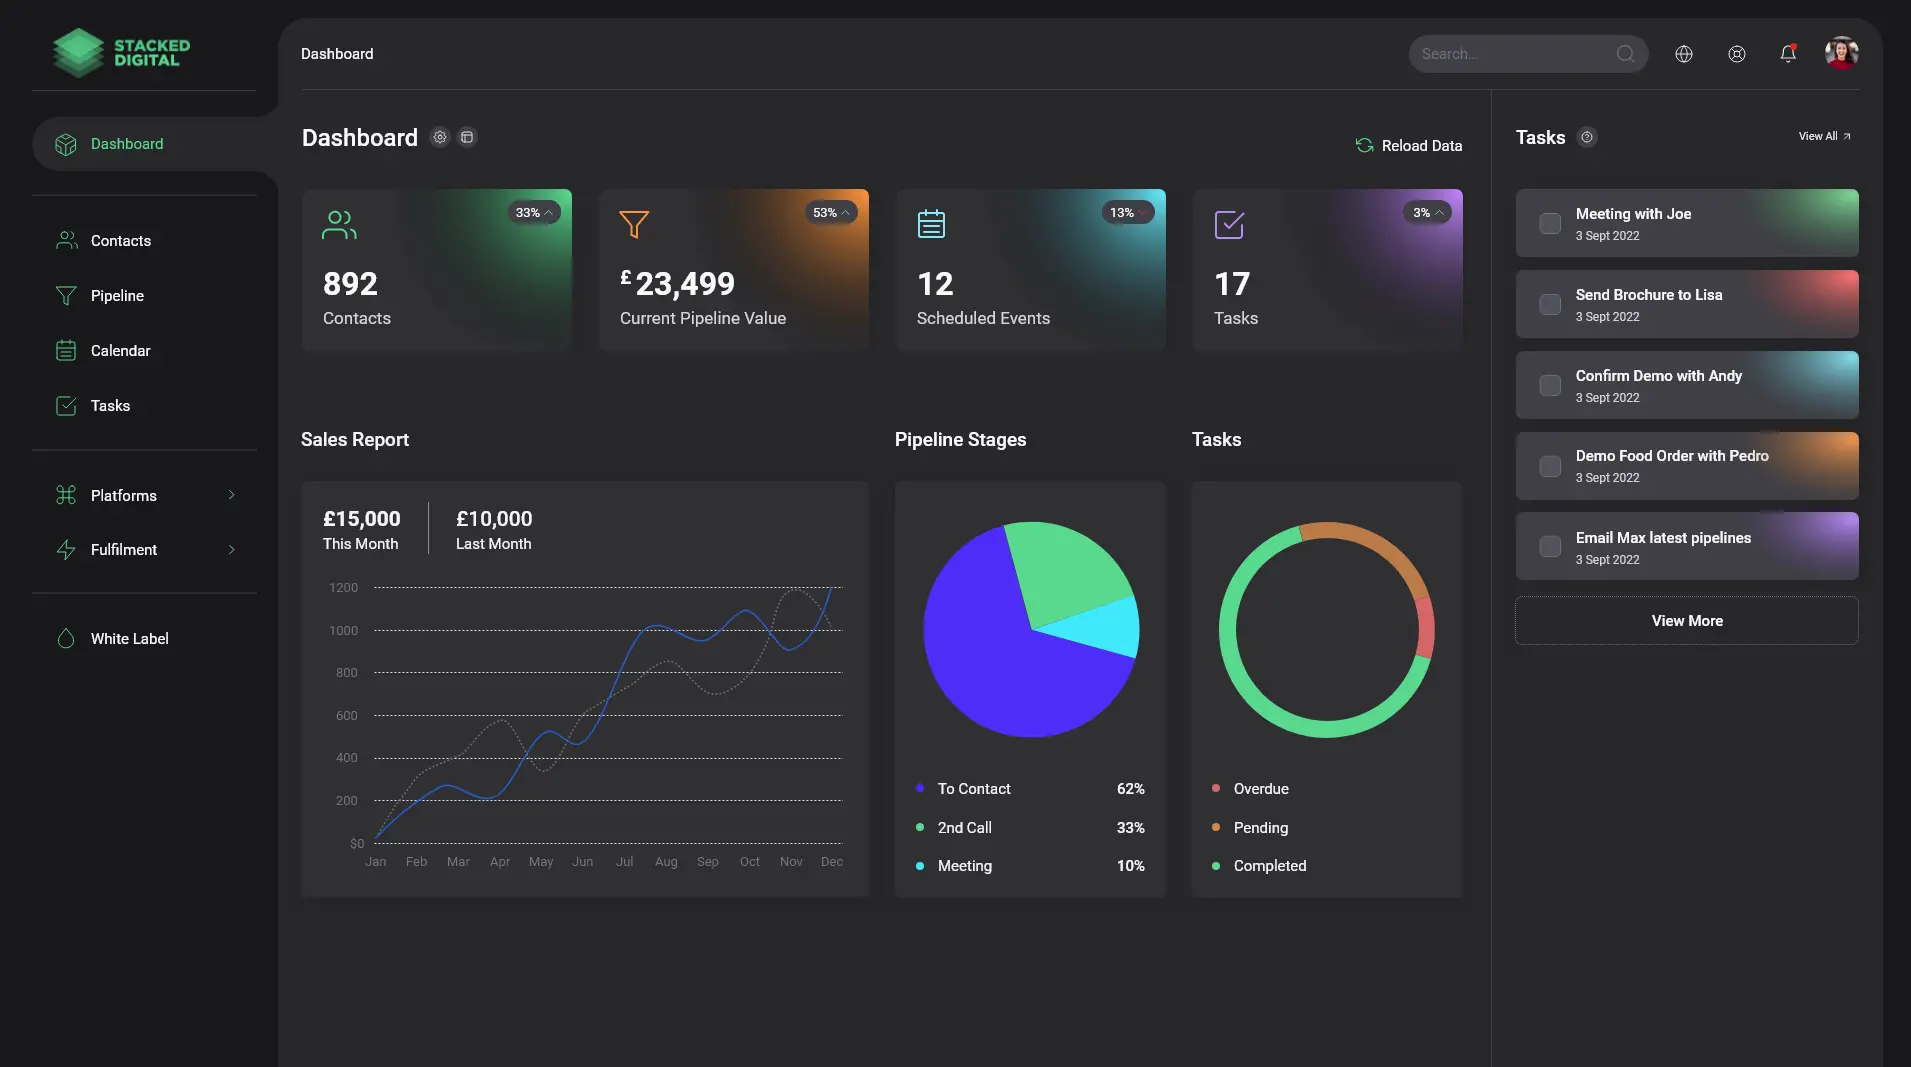Open the notifications bell
The image size is (1911, 1067).
click(x=1788, y=54)
